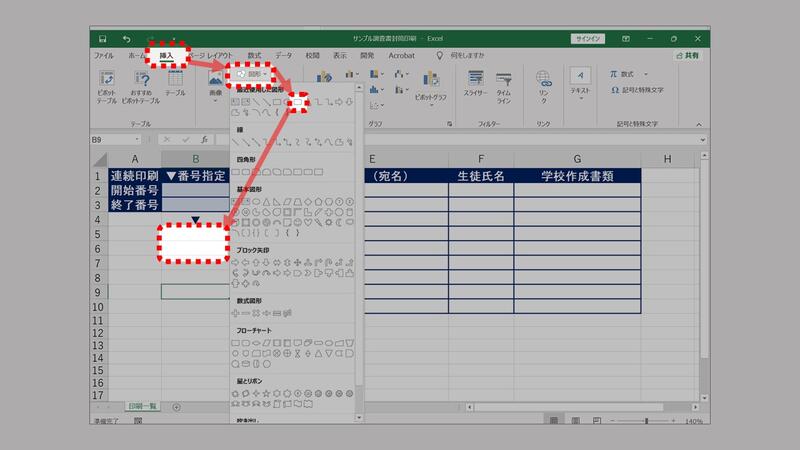Viewport: 800px width, 450px height.
Task: Select the text box shape in recently used shapes
Action: click(x=235, y=102)
